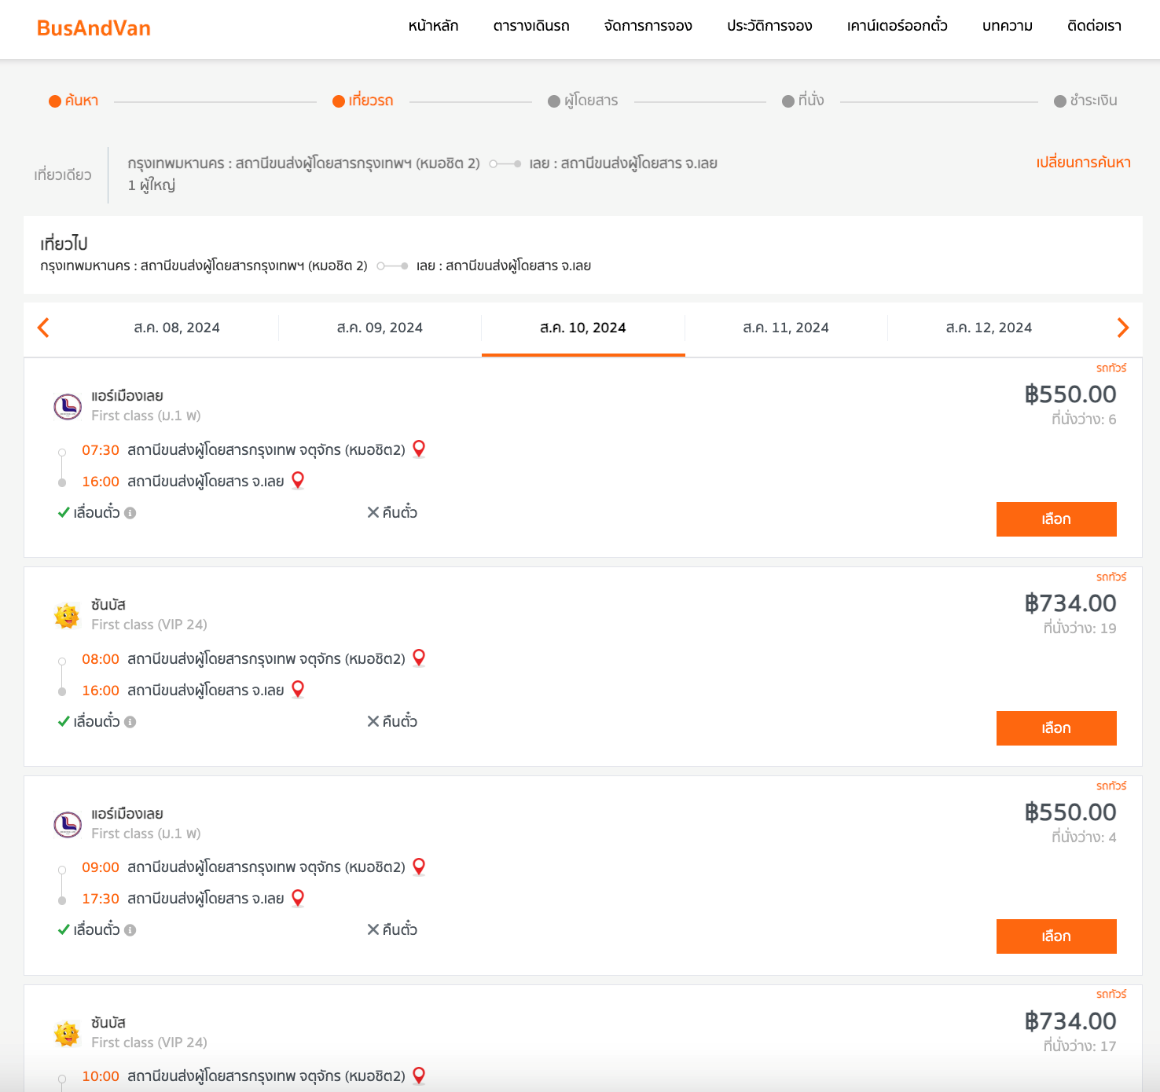
Task: Open หน้าหลัก in navigation
Action: [x=434, y=26]
